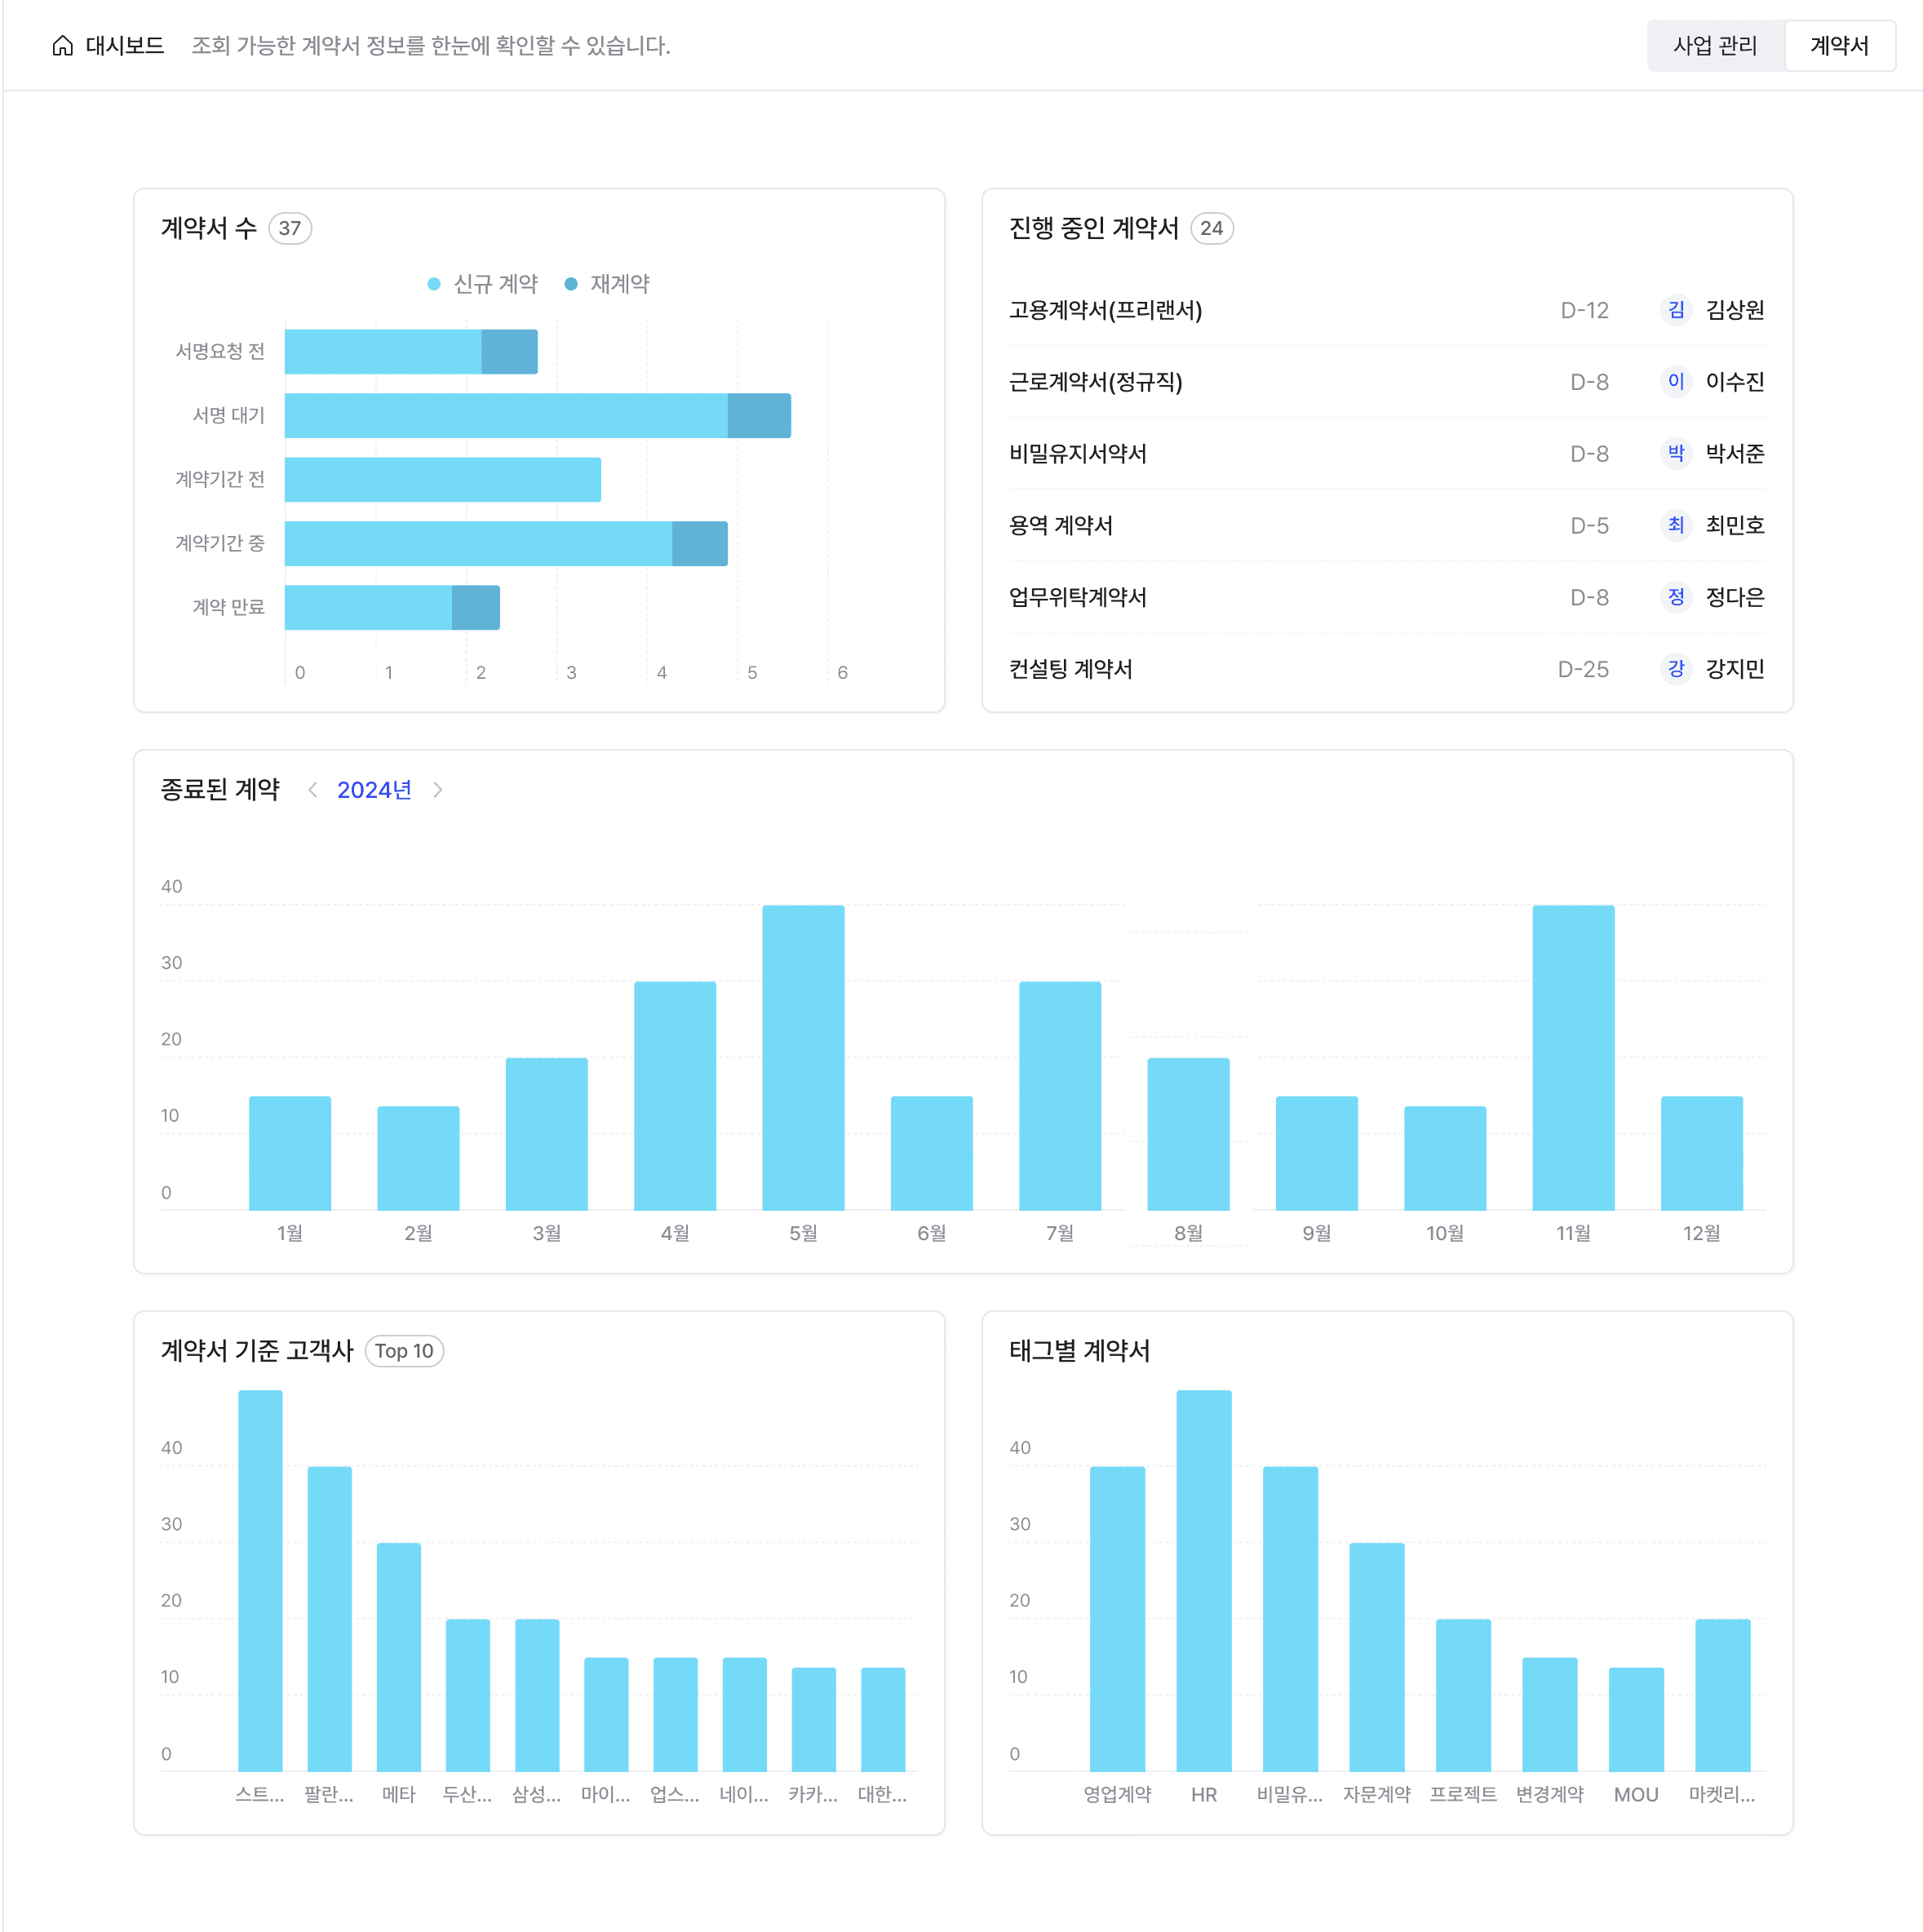Click the 메타 bar in customer chart

click(x=398, y=1656)
